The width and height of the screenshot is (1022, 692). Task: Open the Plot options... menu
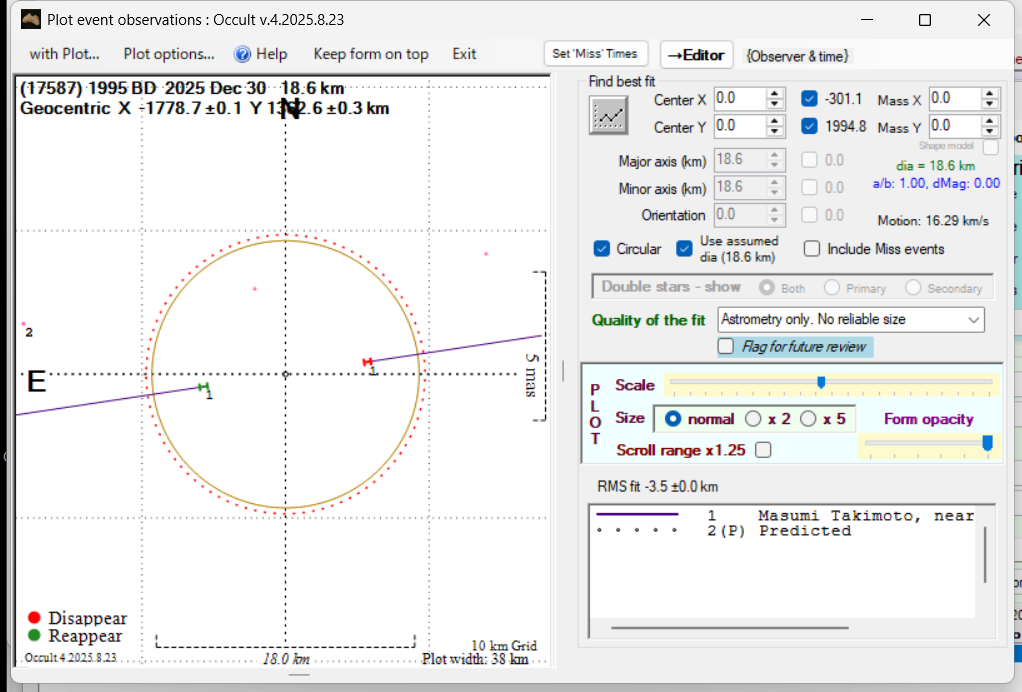tap(169, 54)
